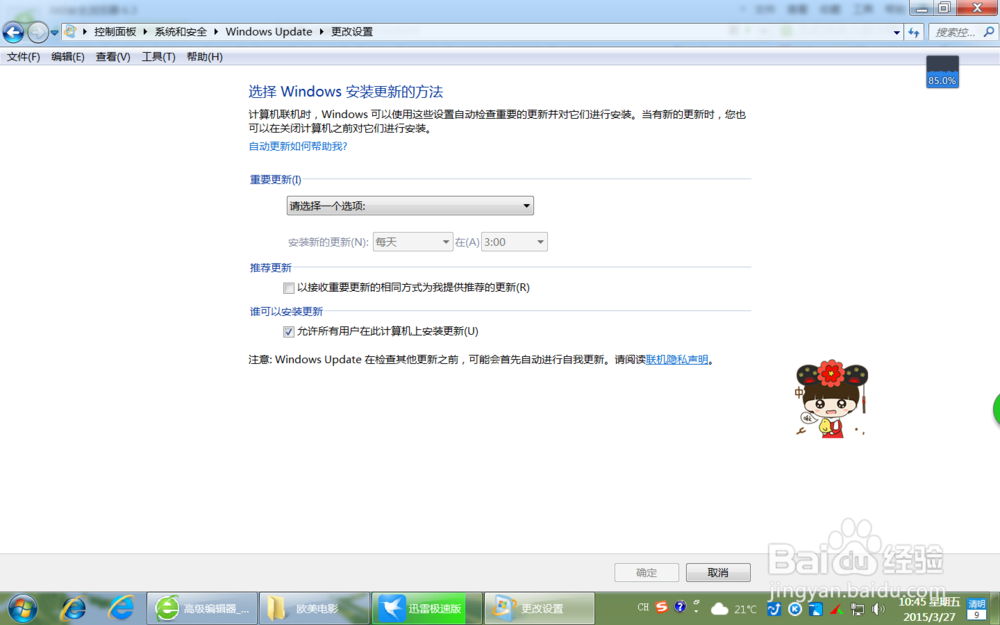The width and height of the screenshot is (1000, 625).
Task: Open the 工具 menu
Action: [158, 57]
